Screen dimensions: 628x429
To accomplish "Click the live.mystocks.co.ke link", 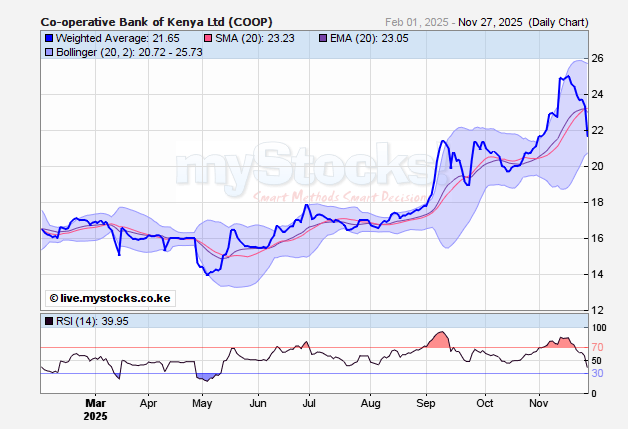I will [x=110, y=298].
